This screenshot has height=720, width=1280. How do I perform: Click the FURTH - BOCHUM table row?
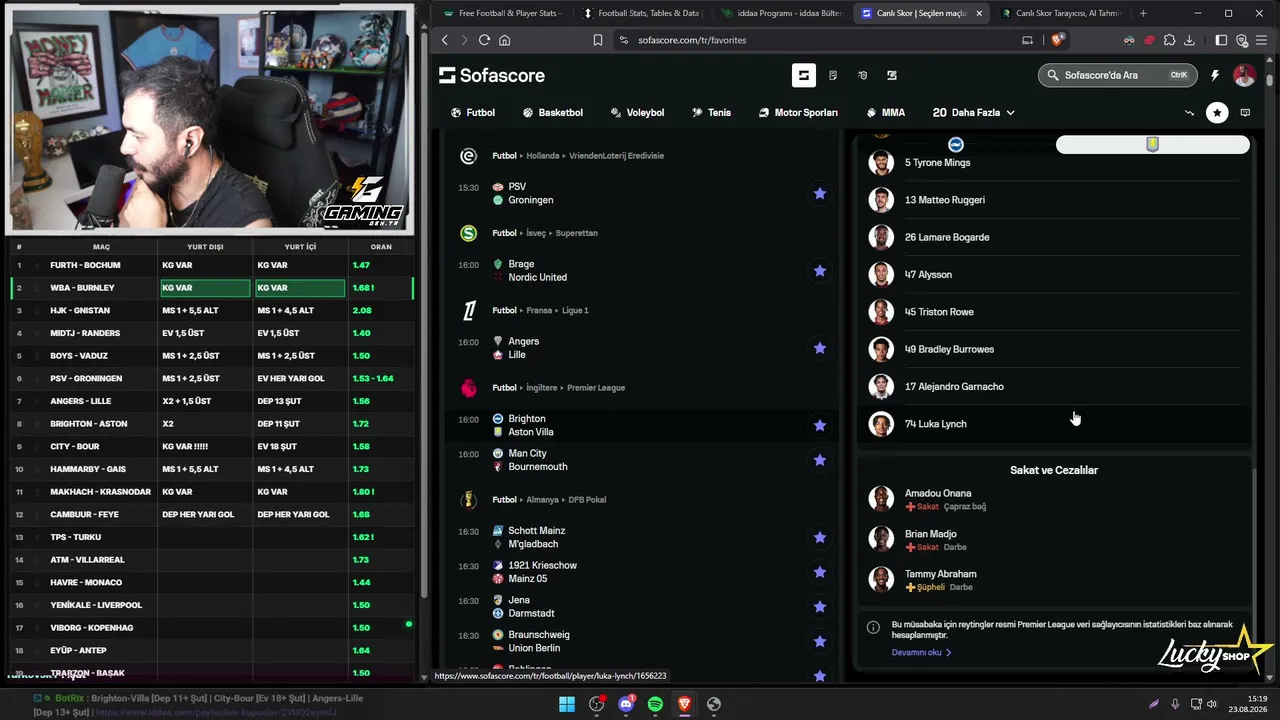click(210, 265)
